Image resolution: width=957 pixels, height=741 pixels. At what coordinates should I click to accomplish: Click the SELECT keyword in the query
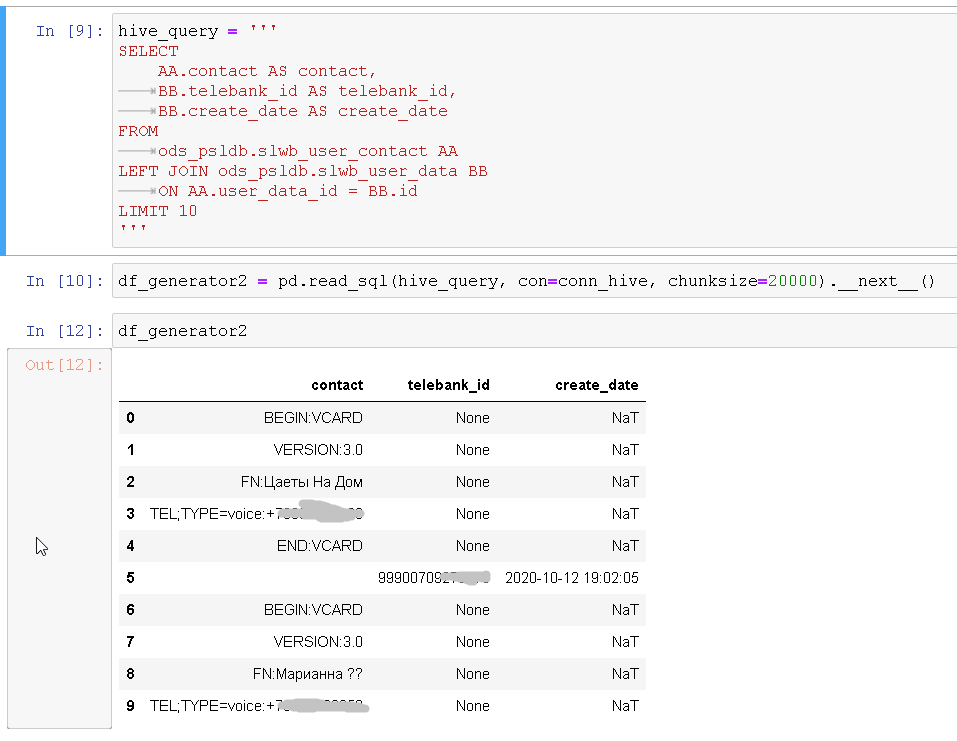click(147, 50)
